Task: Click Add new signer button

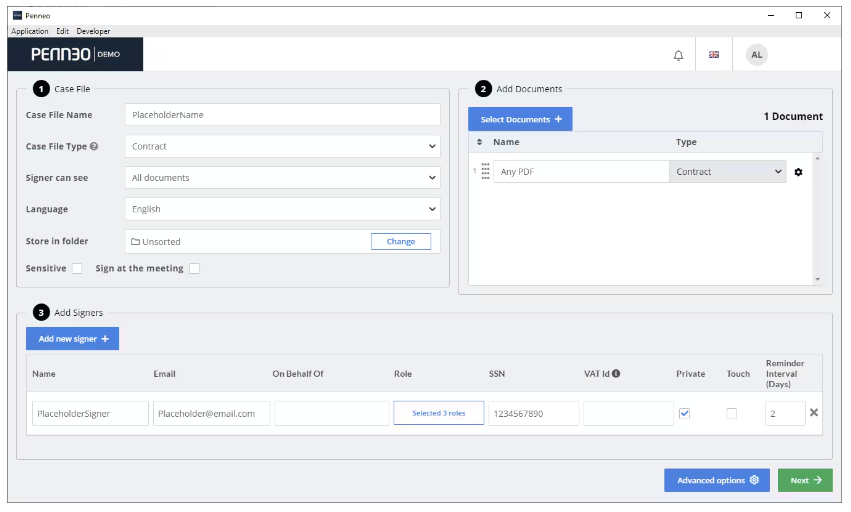Action: click(72, 339)
